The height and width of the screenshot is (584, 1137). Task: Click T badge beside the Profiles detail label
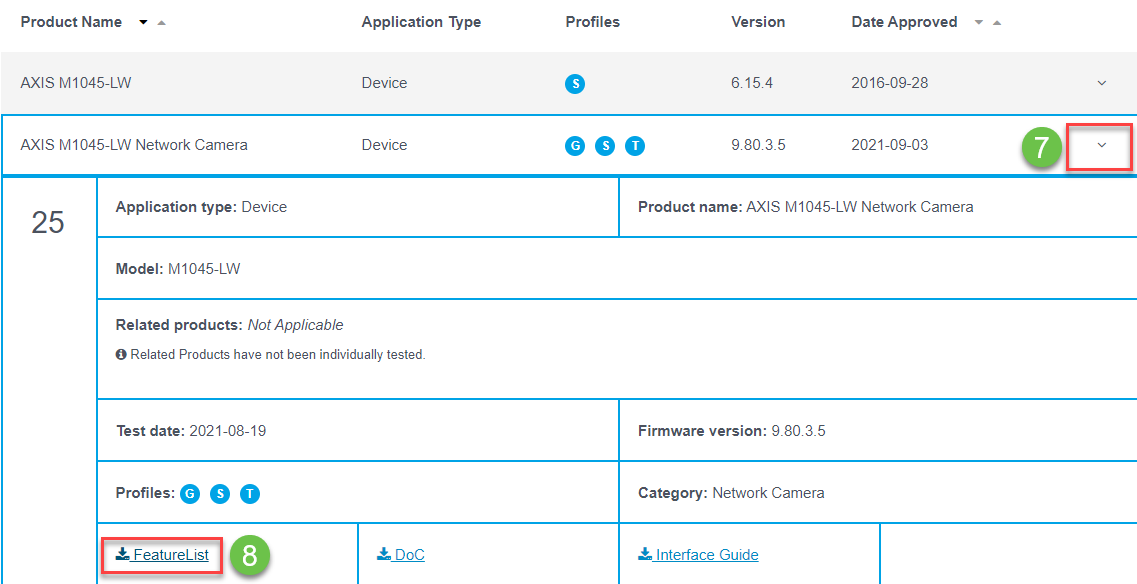point(250,493)
